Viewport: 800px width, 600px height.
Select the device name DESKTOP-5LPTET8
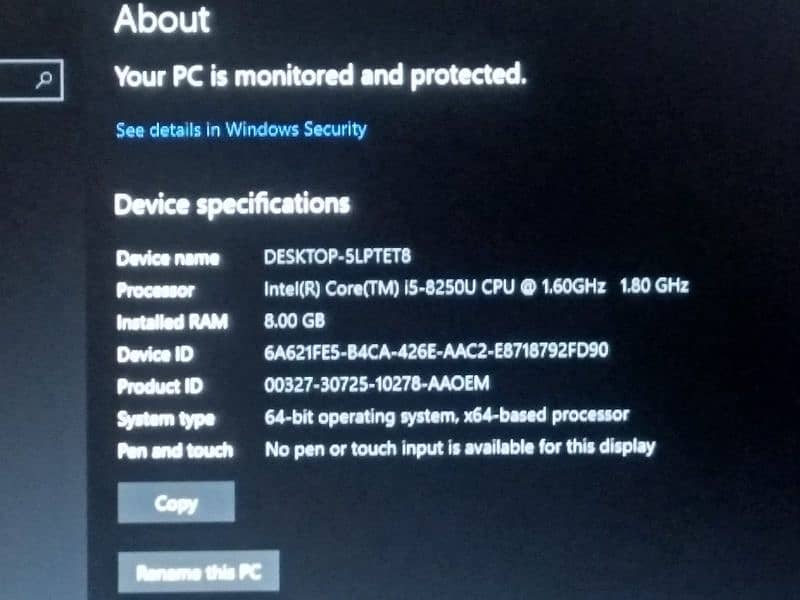point(337,256)
